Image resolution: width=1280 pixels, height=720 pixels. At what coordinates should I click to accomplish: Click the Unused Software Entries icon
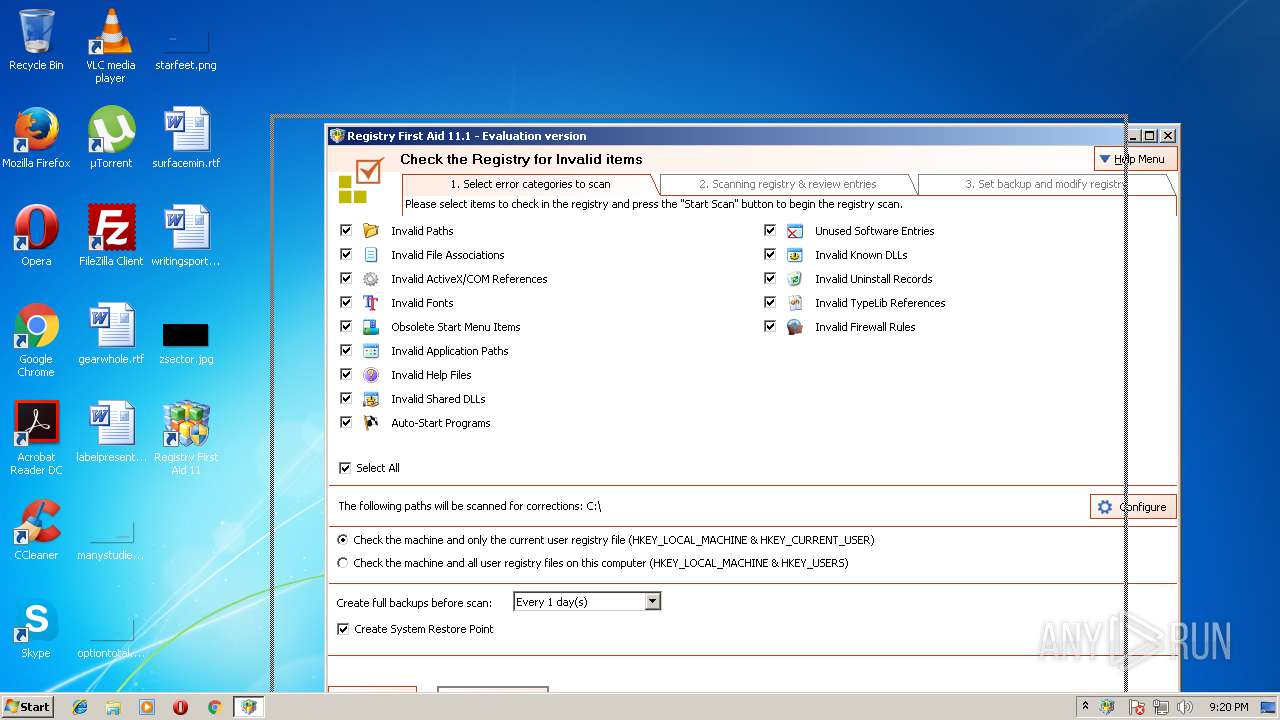pyautogui.click(x=795, y=231)
